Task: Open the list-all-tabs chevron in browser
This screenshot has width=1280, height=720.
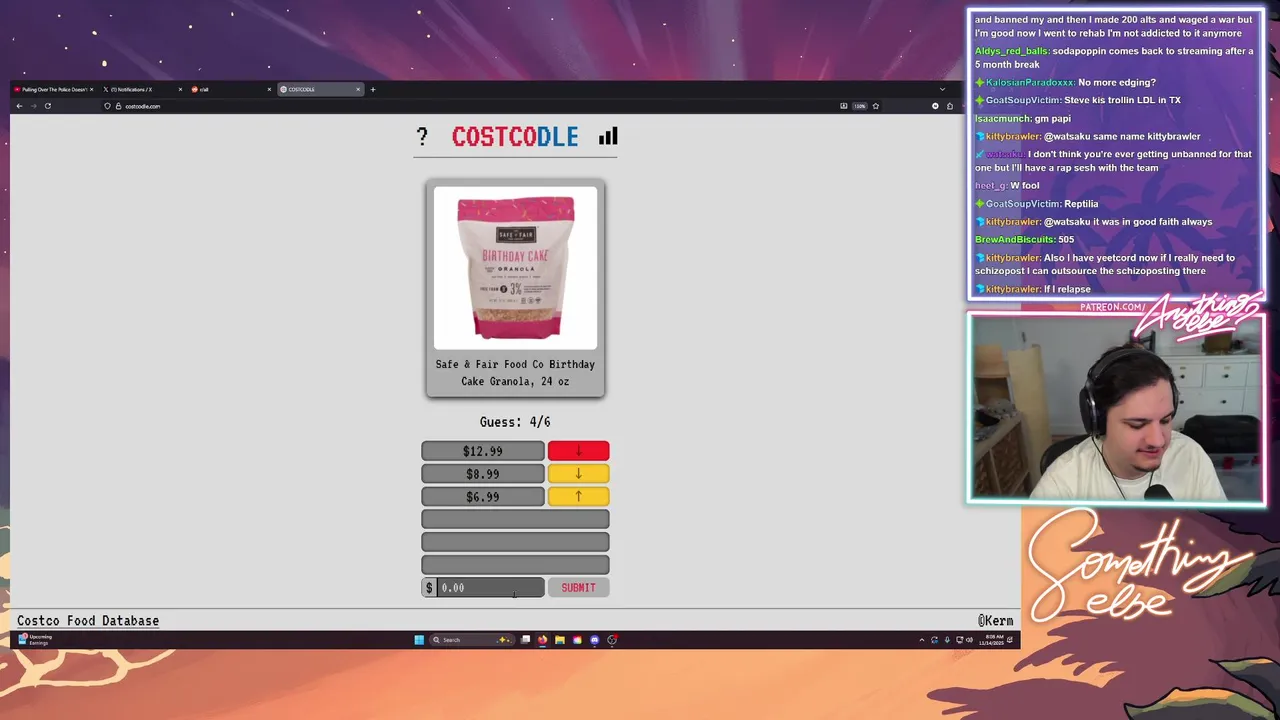Action: tap(942, 89)
